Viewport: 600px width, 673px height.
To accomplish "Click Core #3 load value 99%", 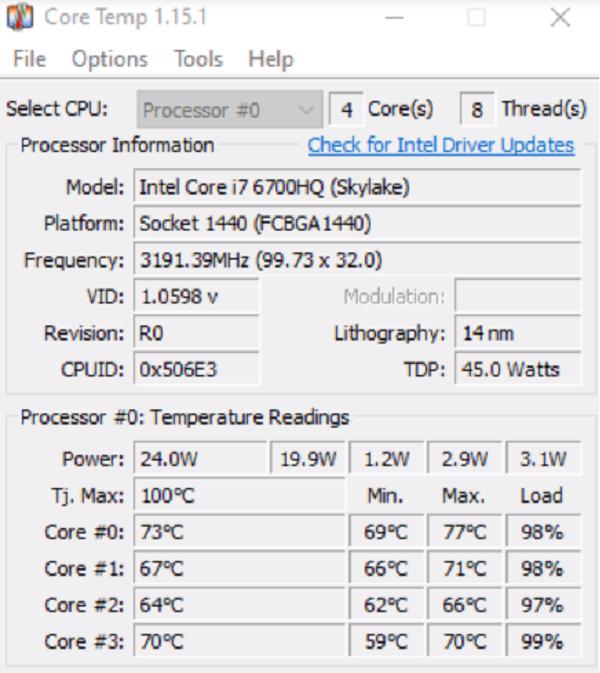I will coord(543,642).
